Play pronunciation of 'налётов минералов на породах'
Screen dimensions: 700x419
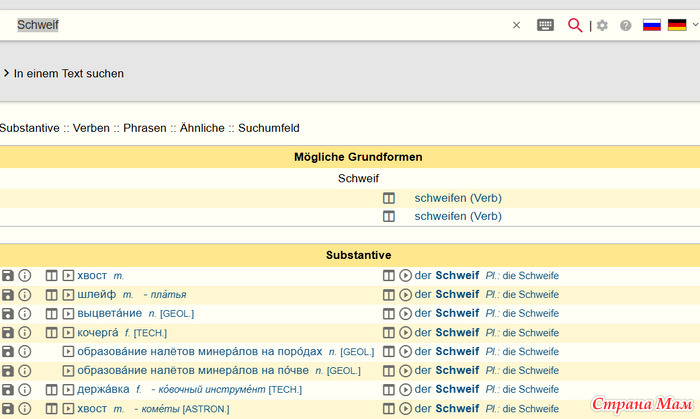pos(68,351)
